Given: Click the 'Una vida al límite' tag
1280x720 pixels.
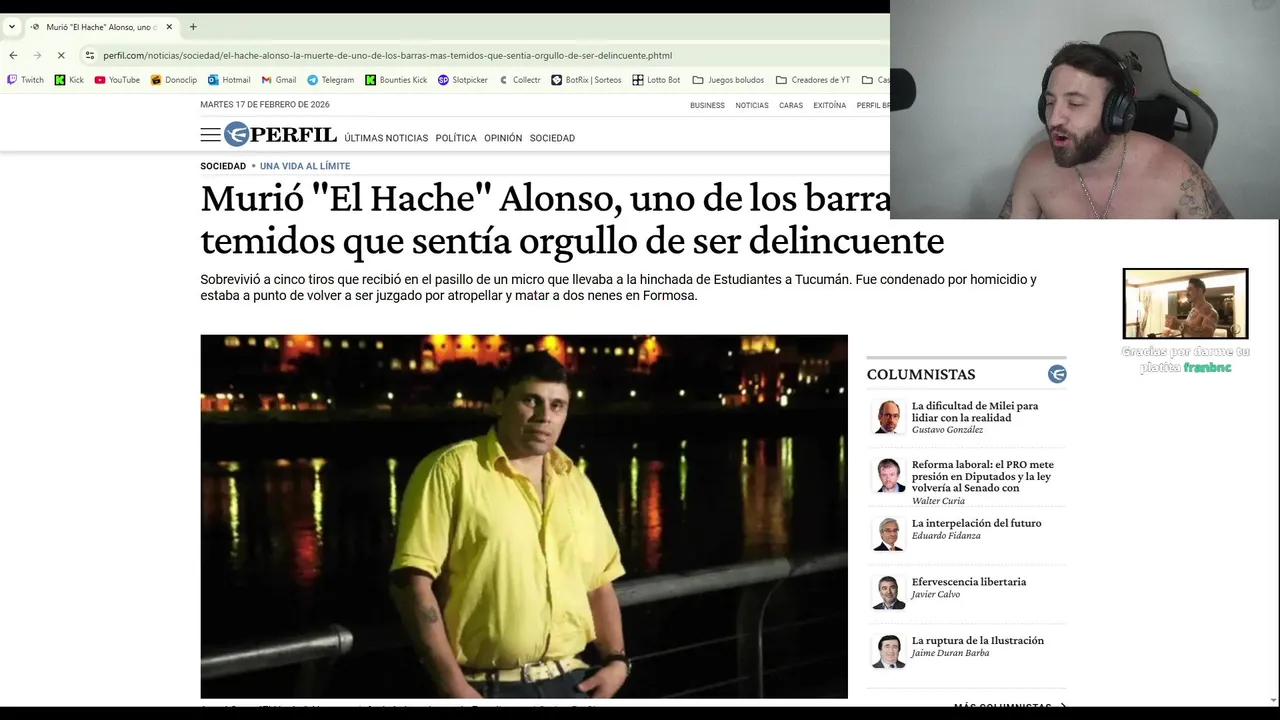Looking at the screenshot, I should click(x=305, y=166).
